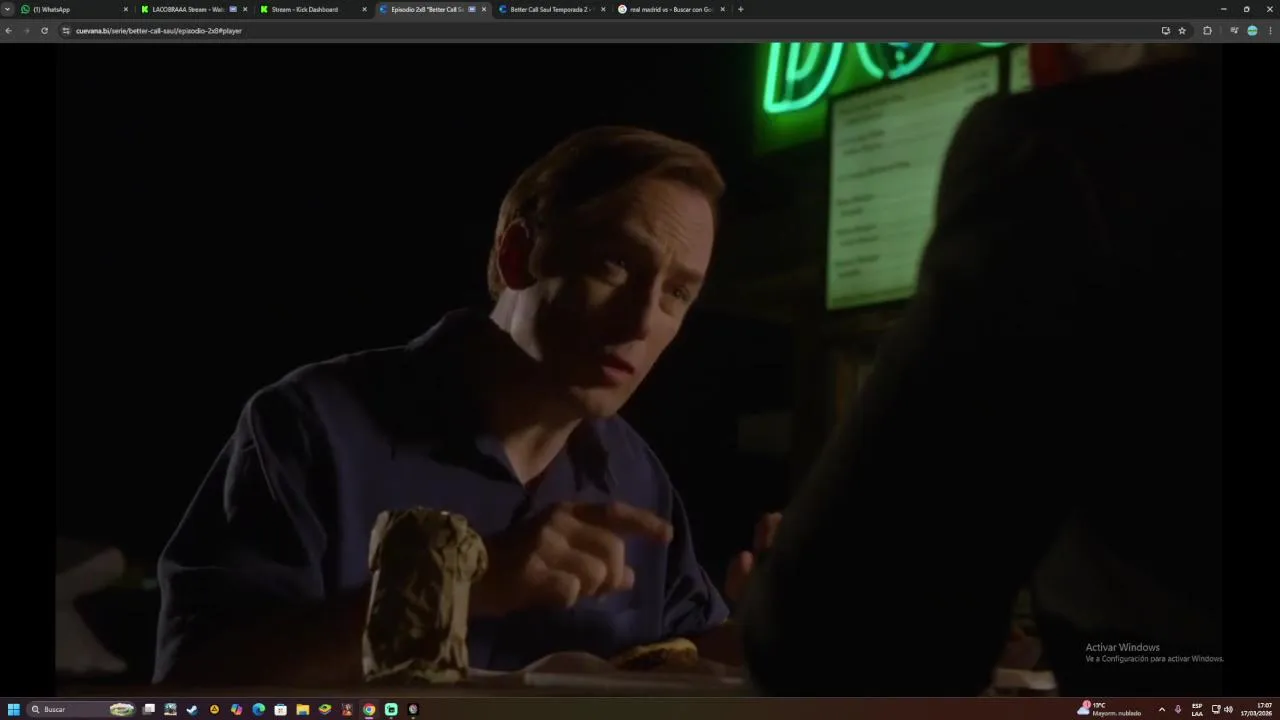Image resolution: width=1280 pixels, height=720 pixels.
Task: Open the media controls icon
Action: click(x=1234, y=31)
